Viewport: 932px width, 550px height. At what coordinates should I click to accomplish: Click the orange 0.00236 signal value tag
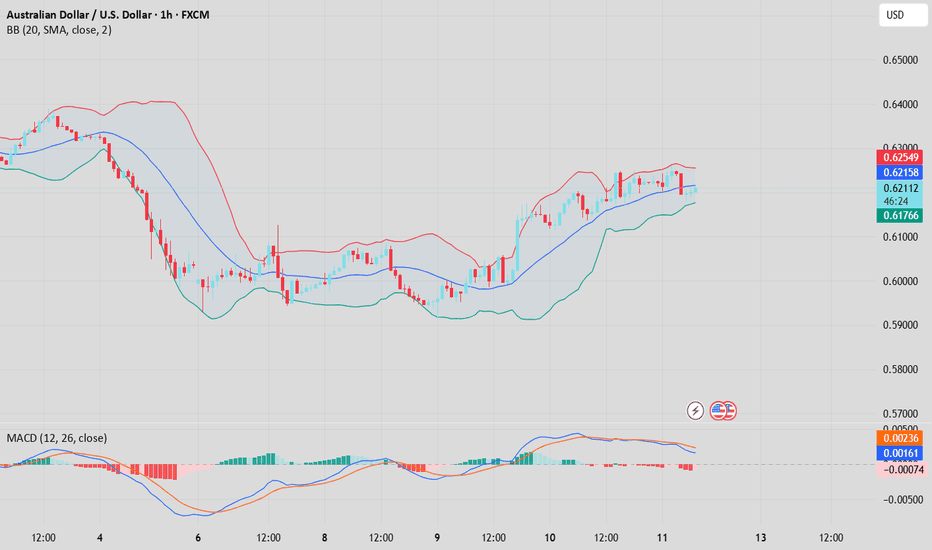point(900,438)
